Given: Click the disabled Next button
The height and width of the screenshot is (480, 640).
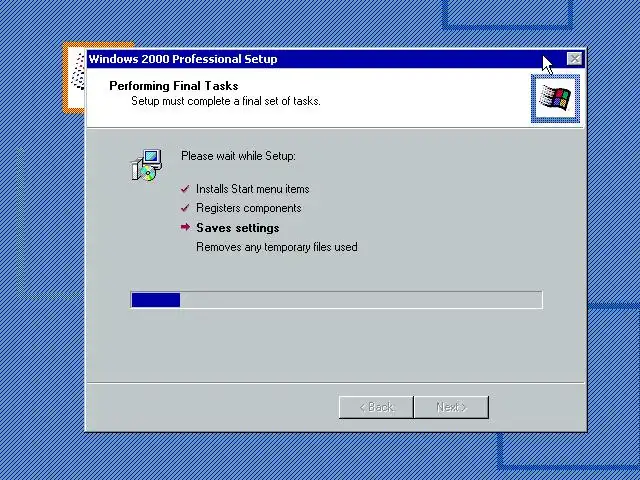Looking at the screenshot, I should pyautogui.click(x=451, y=407).
